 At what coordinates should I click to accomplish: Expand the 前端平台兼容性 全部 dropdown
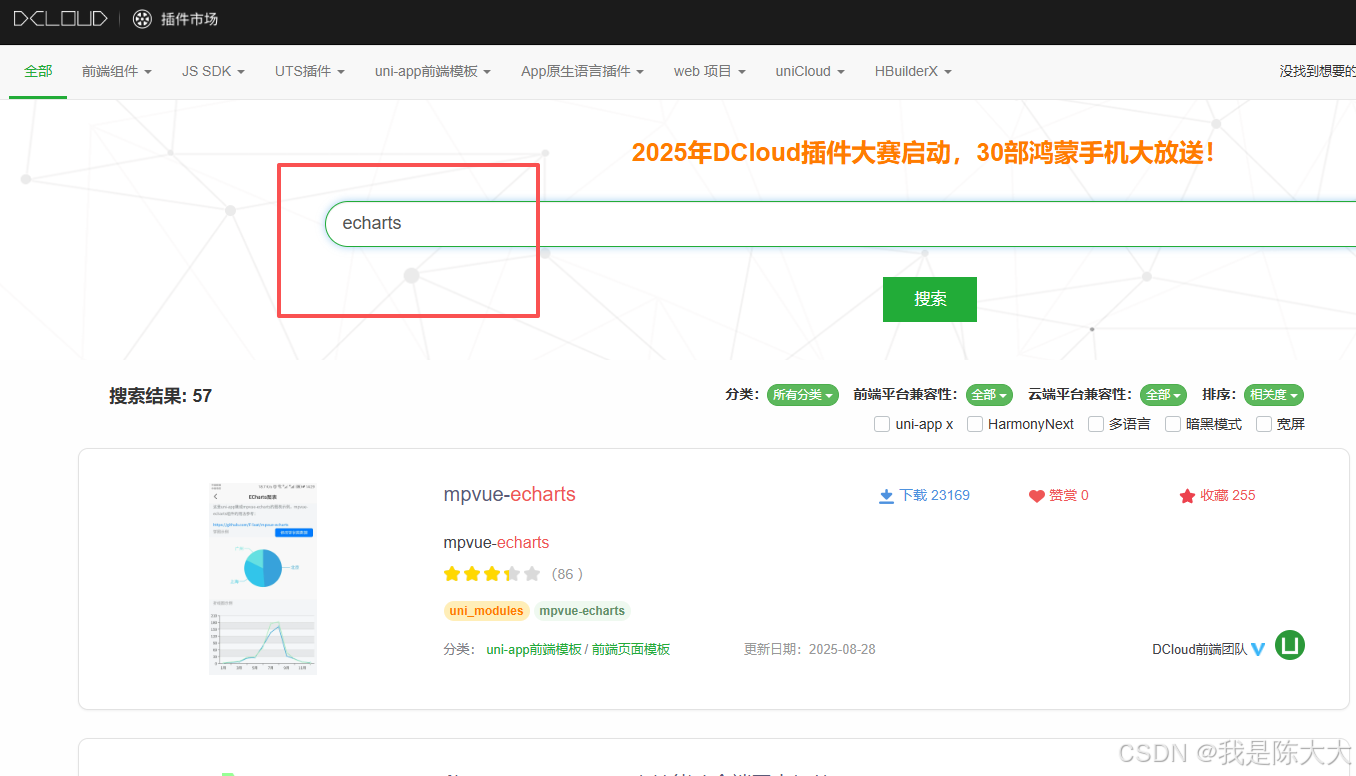(x=989, y=395)
